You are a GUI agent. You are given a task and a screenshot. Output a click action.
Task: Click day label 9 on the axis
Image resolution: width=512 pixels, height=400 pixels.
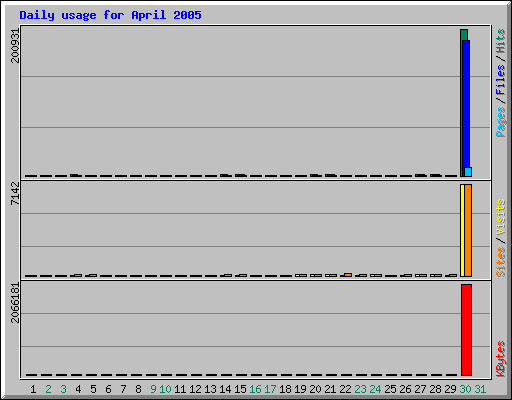[x=153, y=389]
